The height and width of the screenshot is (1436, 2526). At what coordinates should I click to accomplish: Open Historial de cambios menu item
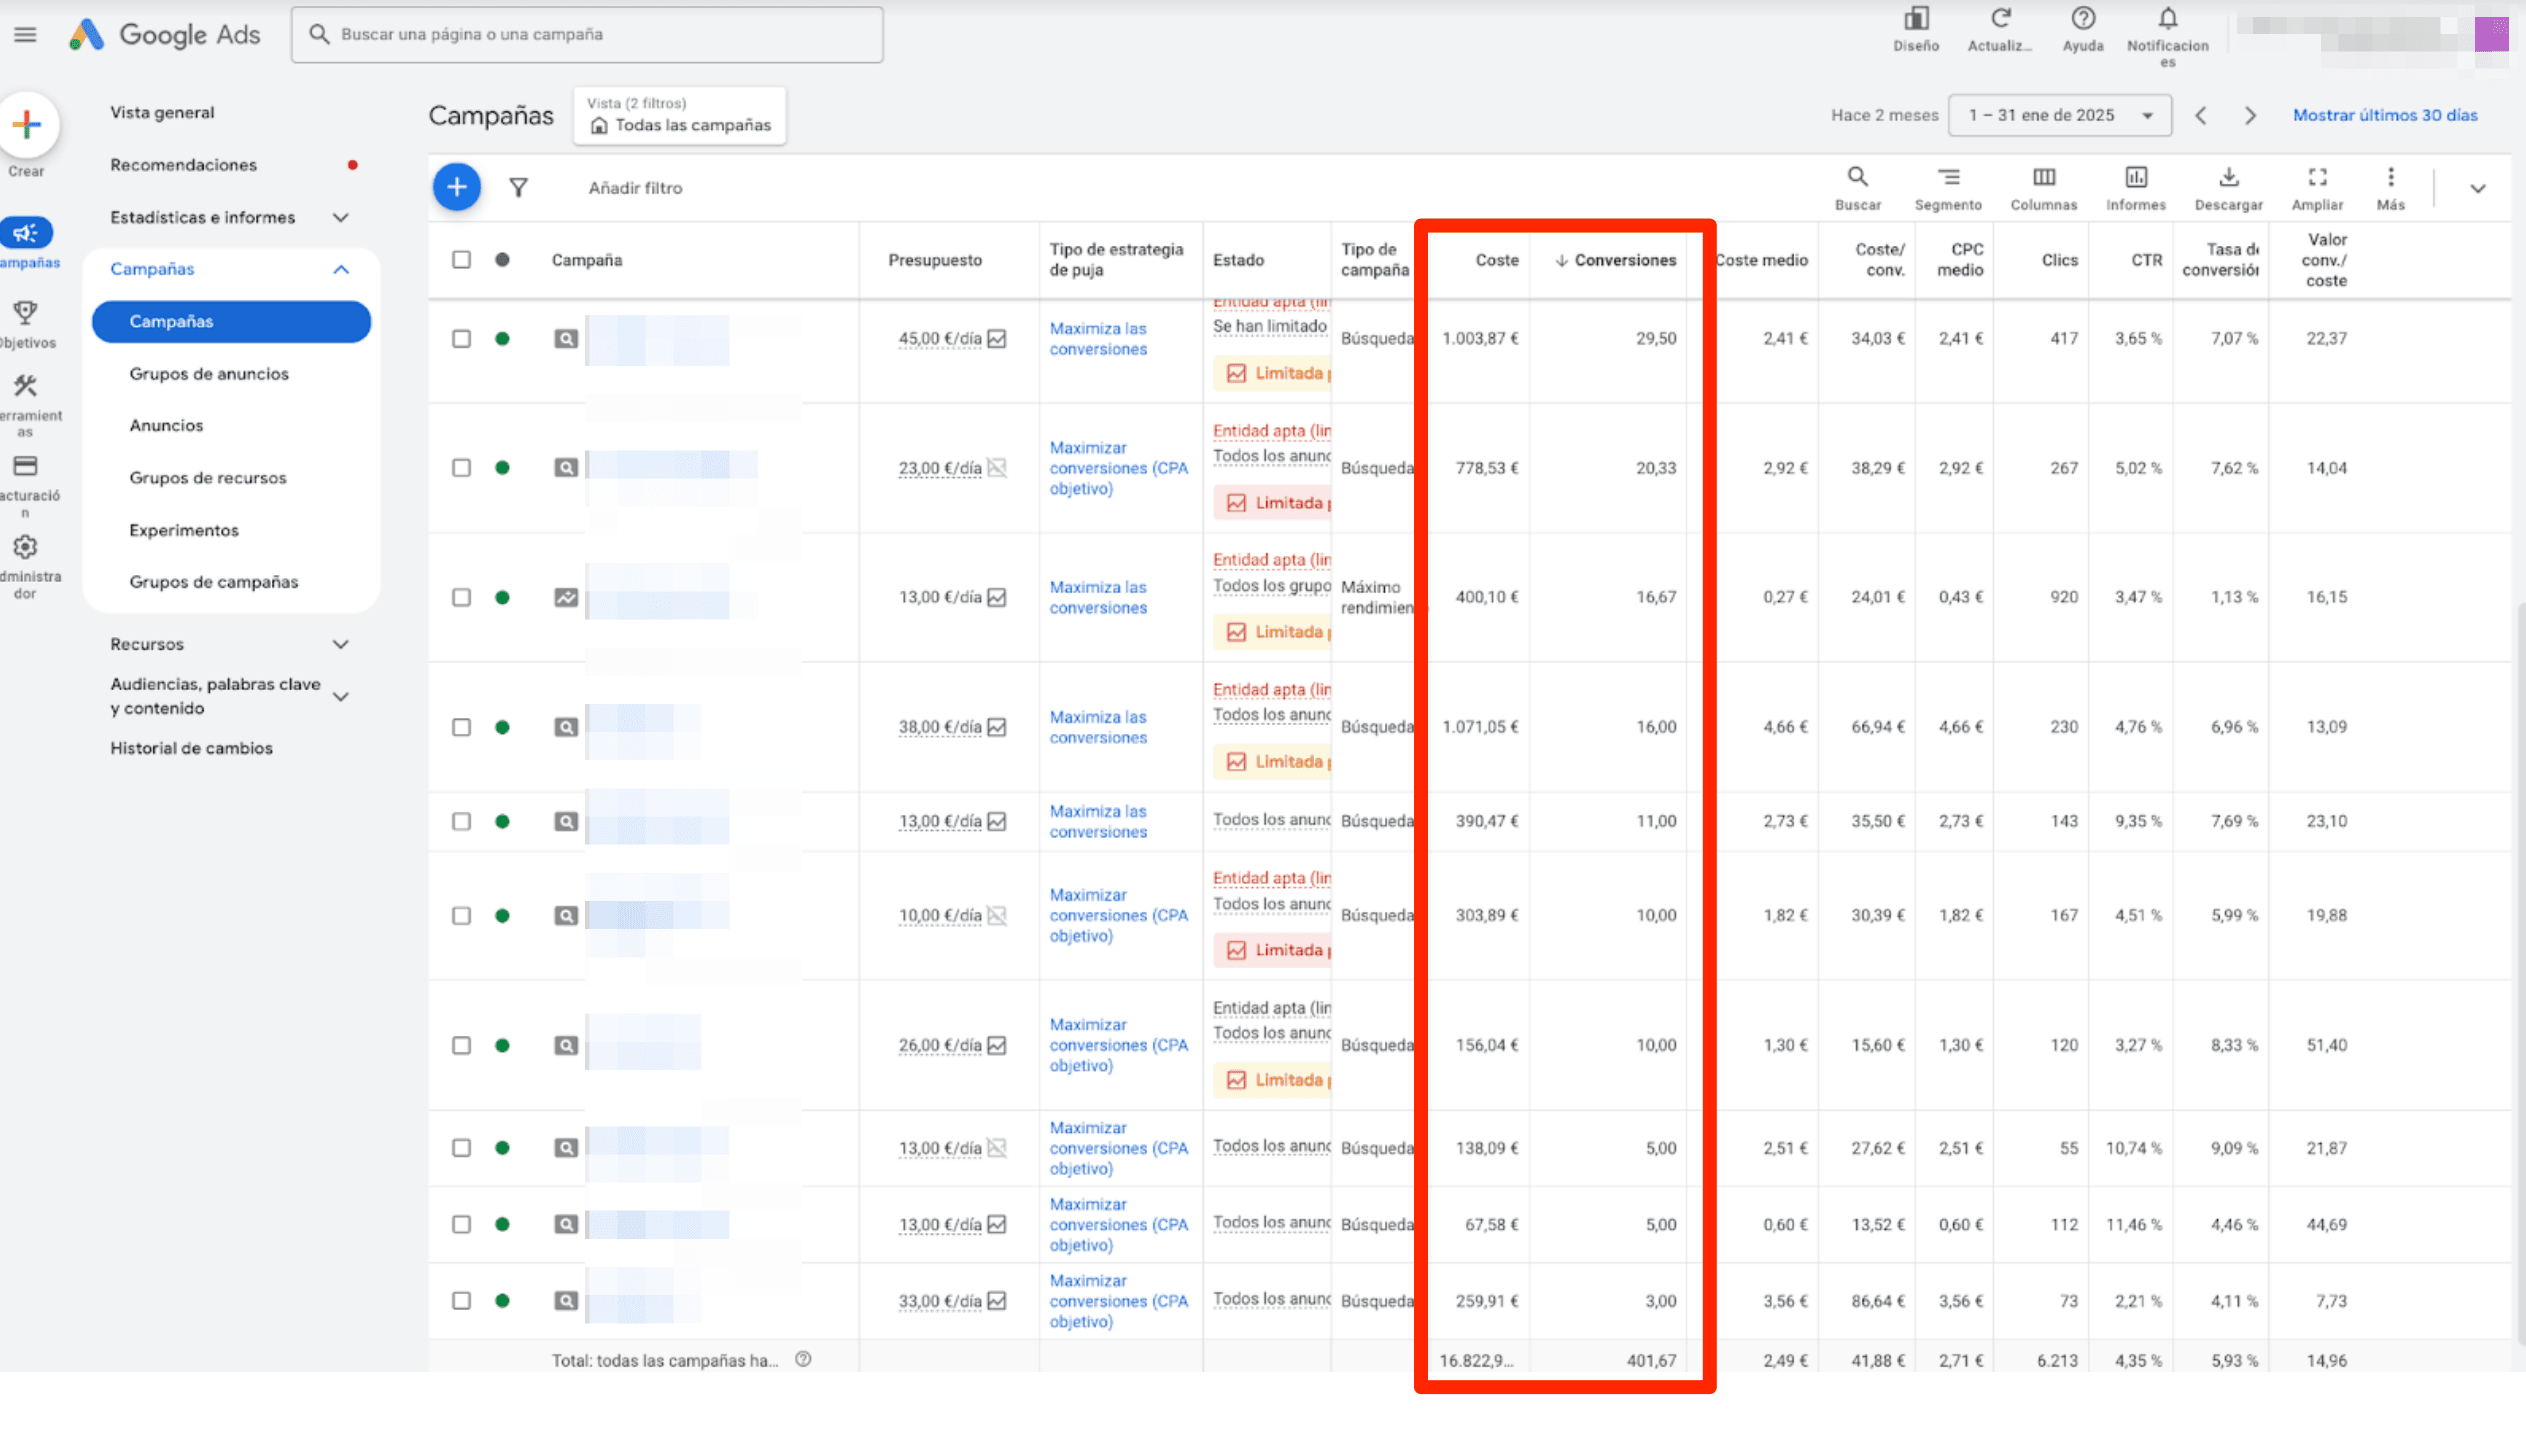191,748
